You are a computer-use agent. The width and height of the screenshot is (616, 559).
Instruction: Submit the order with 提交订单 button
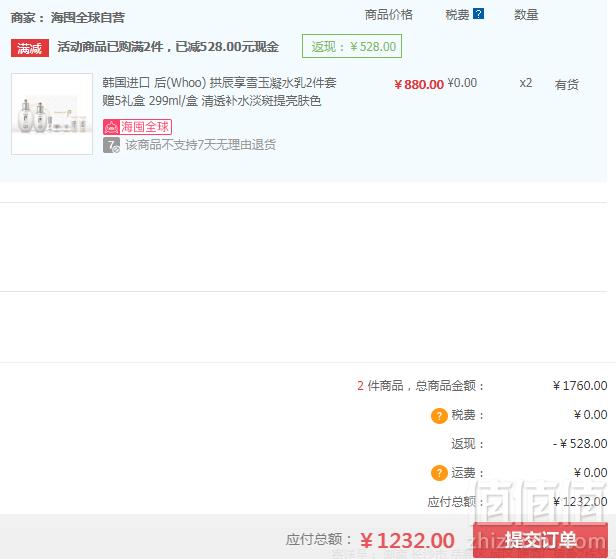(540, 540)
